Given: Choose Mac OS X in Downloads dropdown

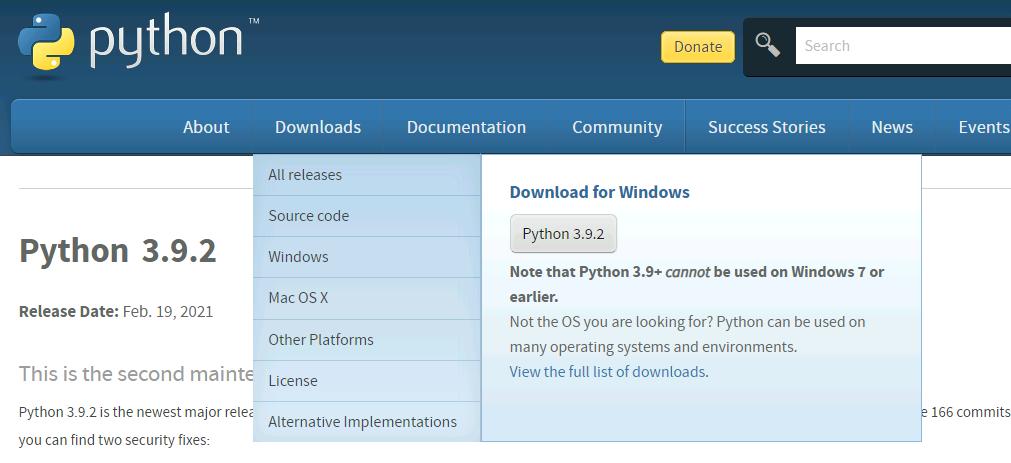Looking at the screenshot, I should click(x=367, y=299).
